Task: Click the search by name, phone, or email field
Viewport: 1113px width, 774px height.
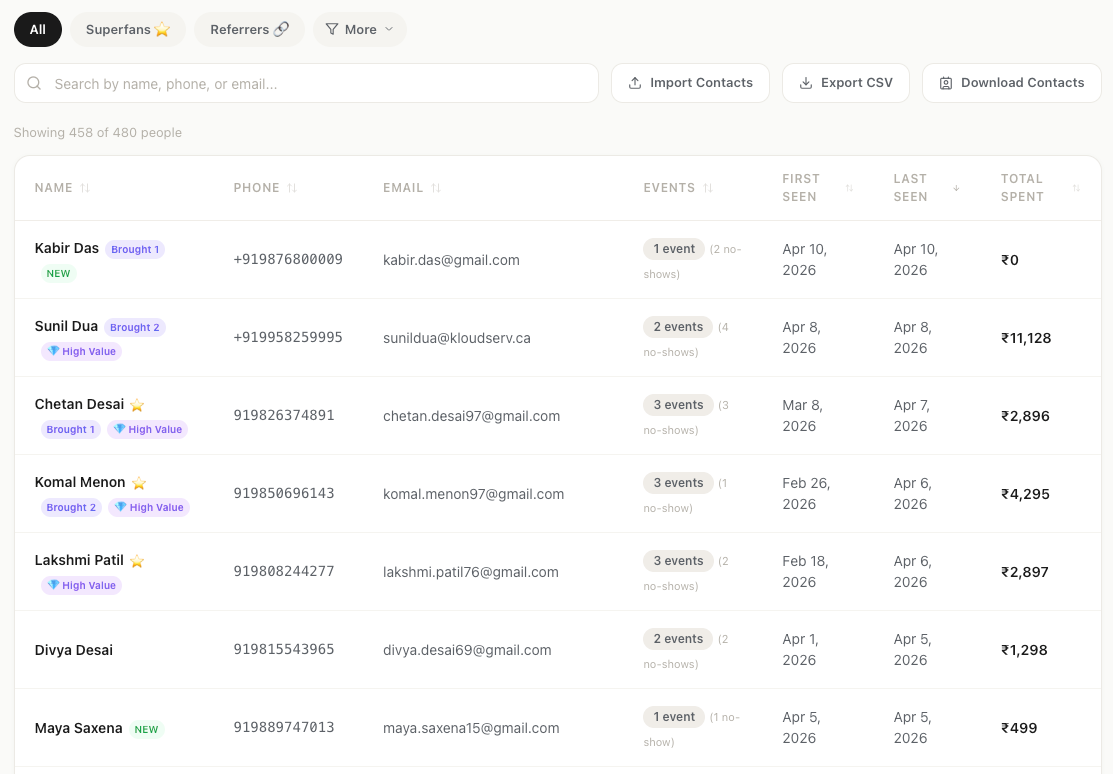Action: pyautogui.click(x=306, y=83)
